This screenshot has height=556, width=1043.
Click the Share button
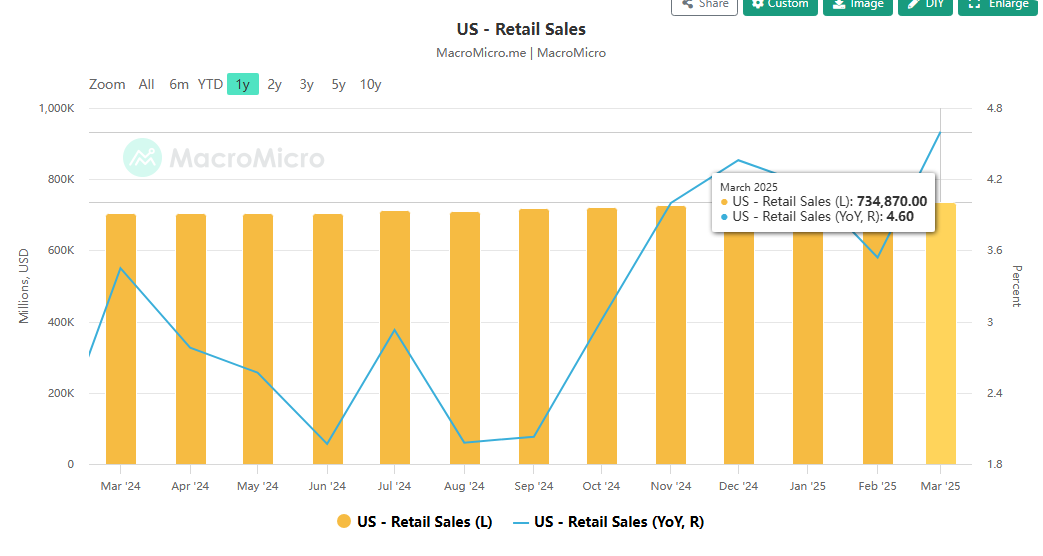pyautogui.click(x=704, y=5)
